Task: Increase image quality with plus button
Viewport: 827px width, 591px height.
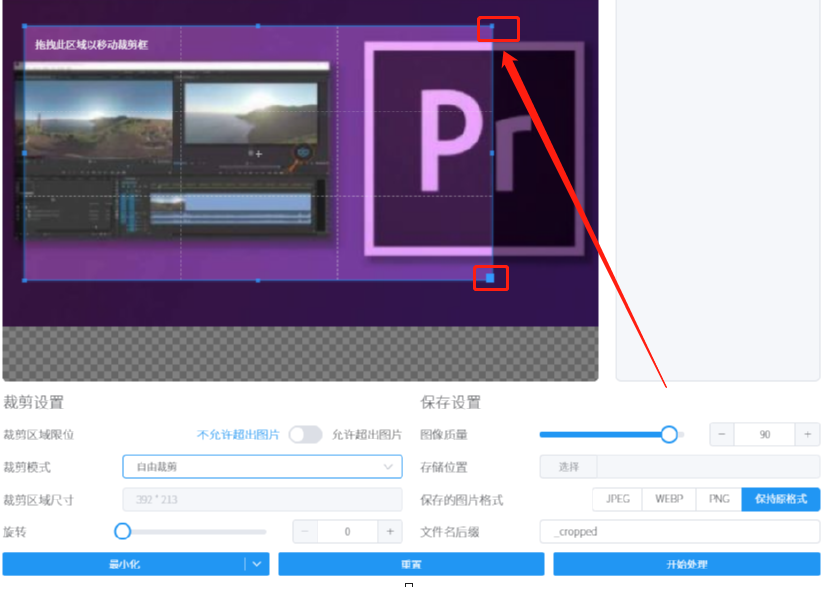Action: 807,434
